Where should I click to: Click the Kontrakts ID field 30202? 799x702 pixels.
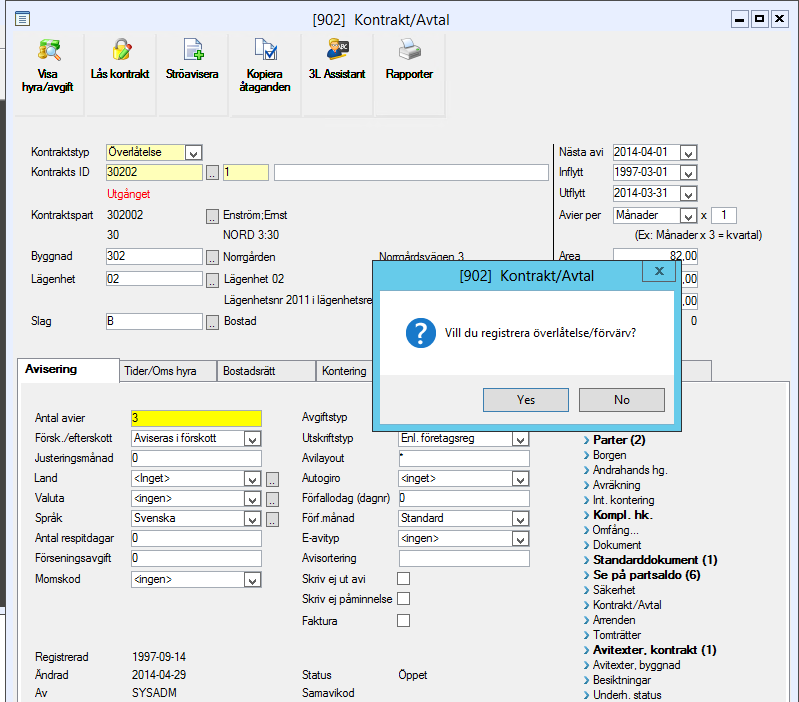click(154, 172)
